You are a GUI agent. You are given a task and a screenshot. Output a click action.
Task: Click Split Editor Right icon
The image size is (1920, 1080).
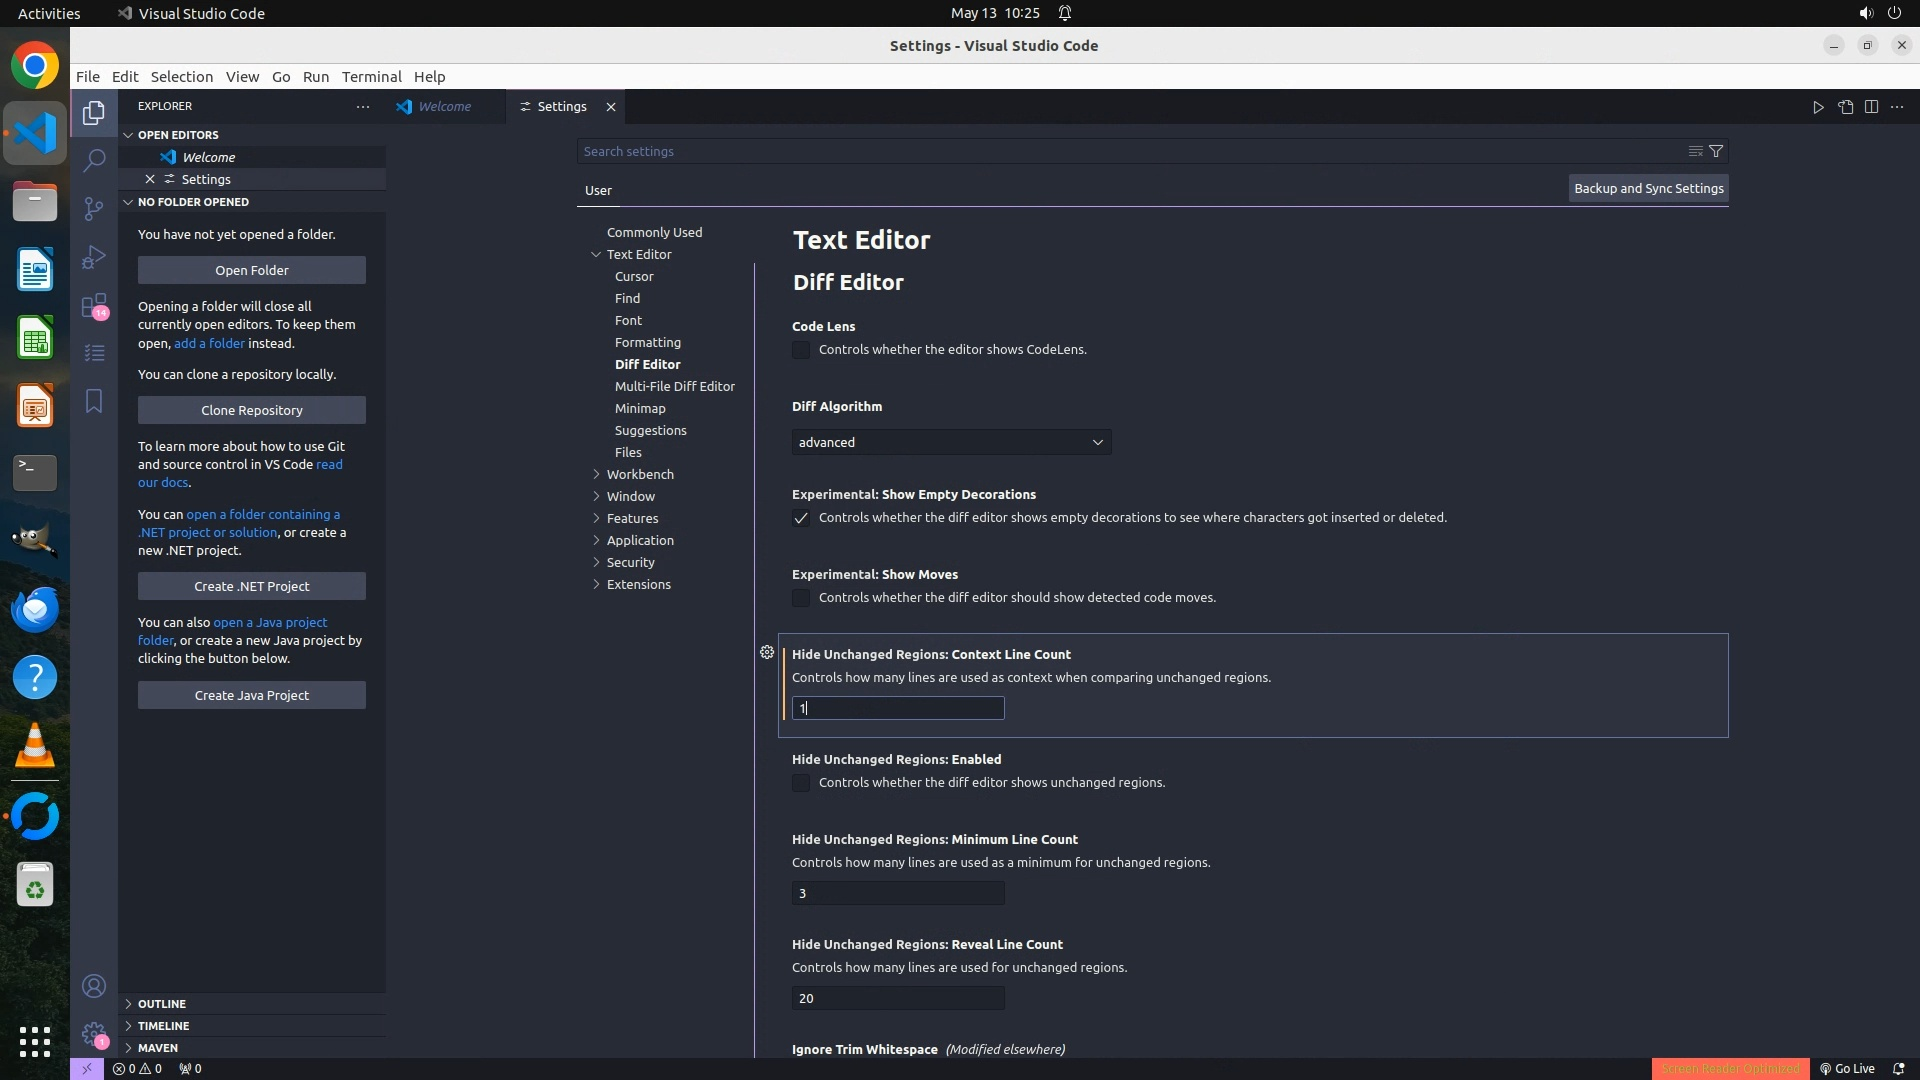pyautogui.click(x=1871, y=107)
